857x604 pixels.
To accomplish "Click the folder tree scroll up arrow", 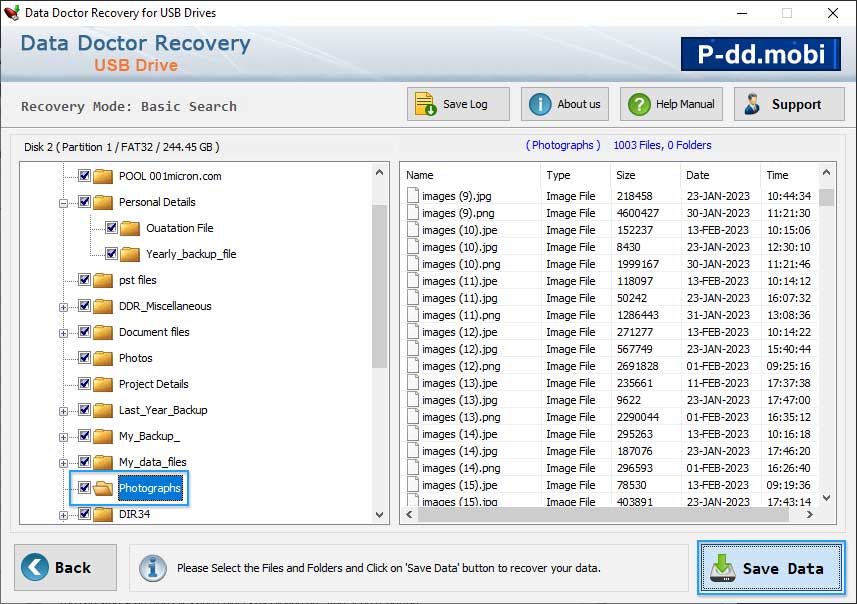I will 379,173.
